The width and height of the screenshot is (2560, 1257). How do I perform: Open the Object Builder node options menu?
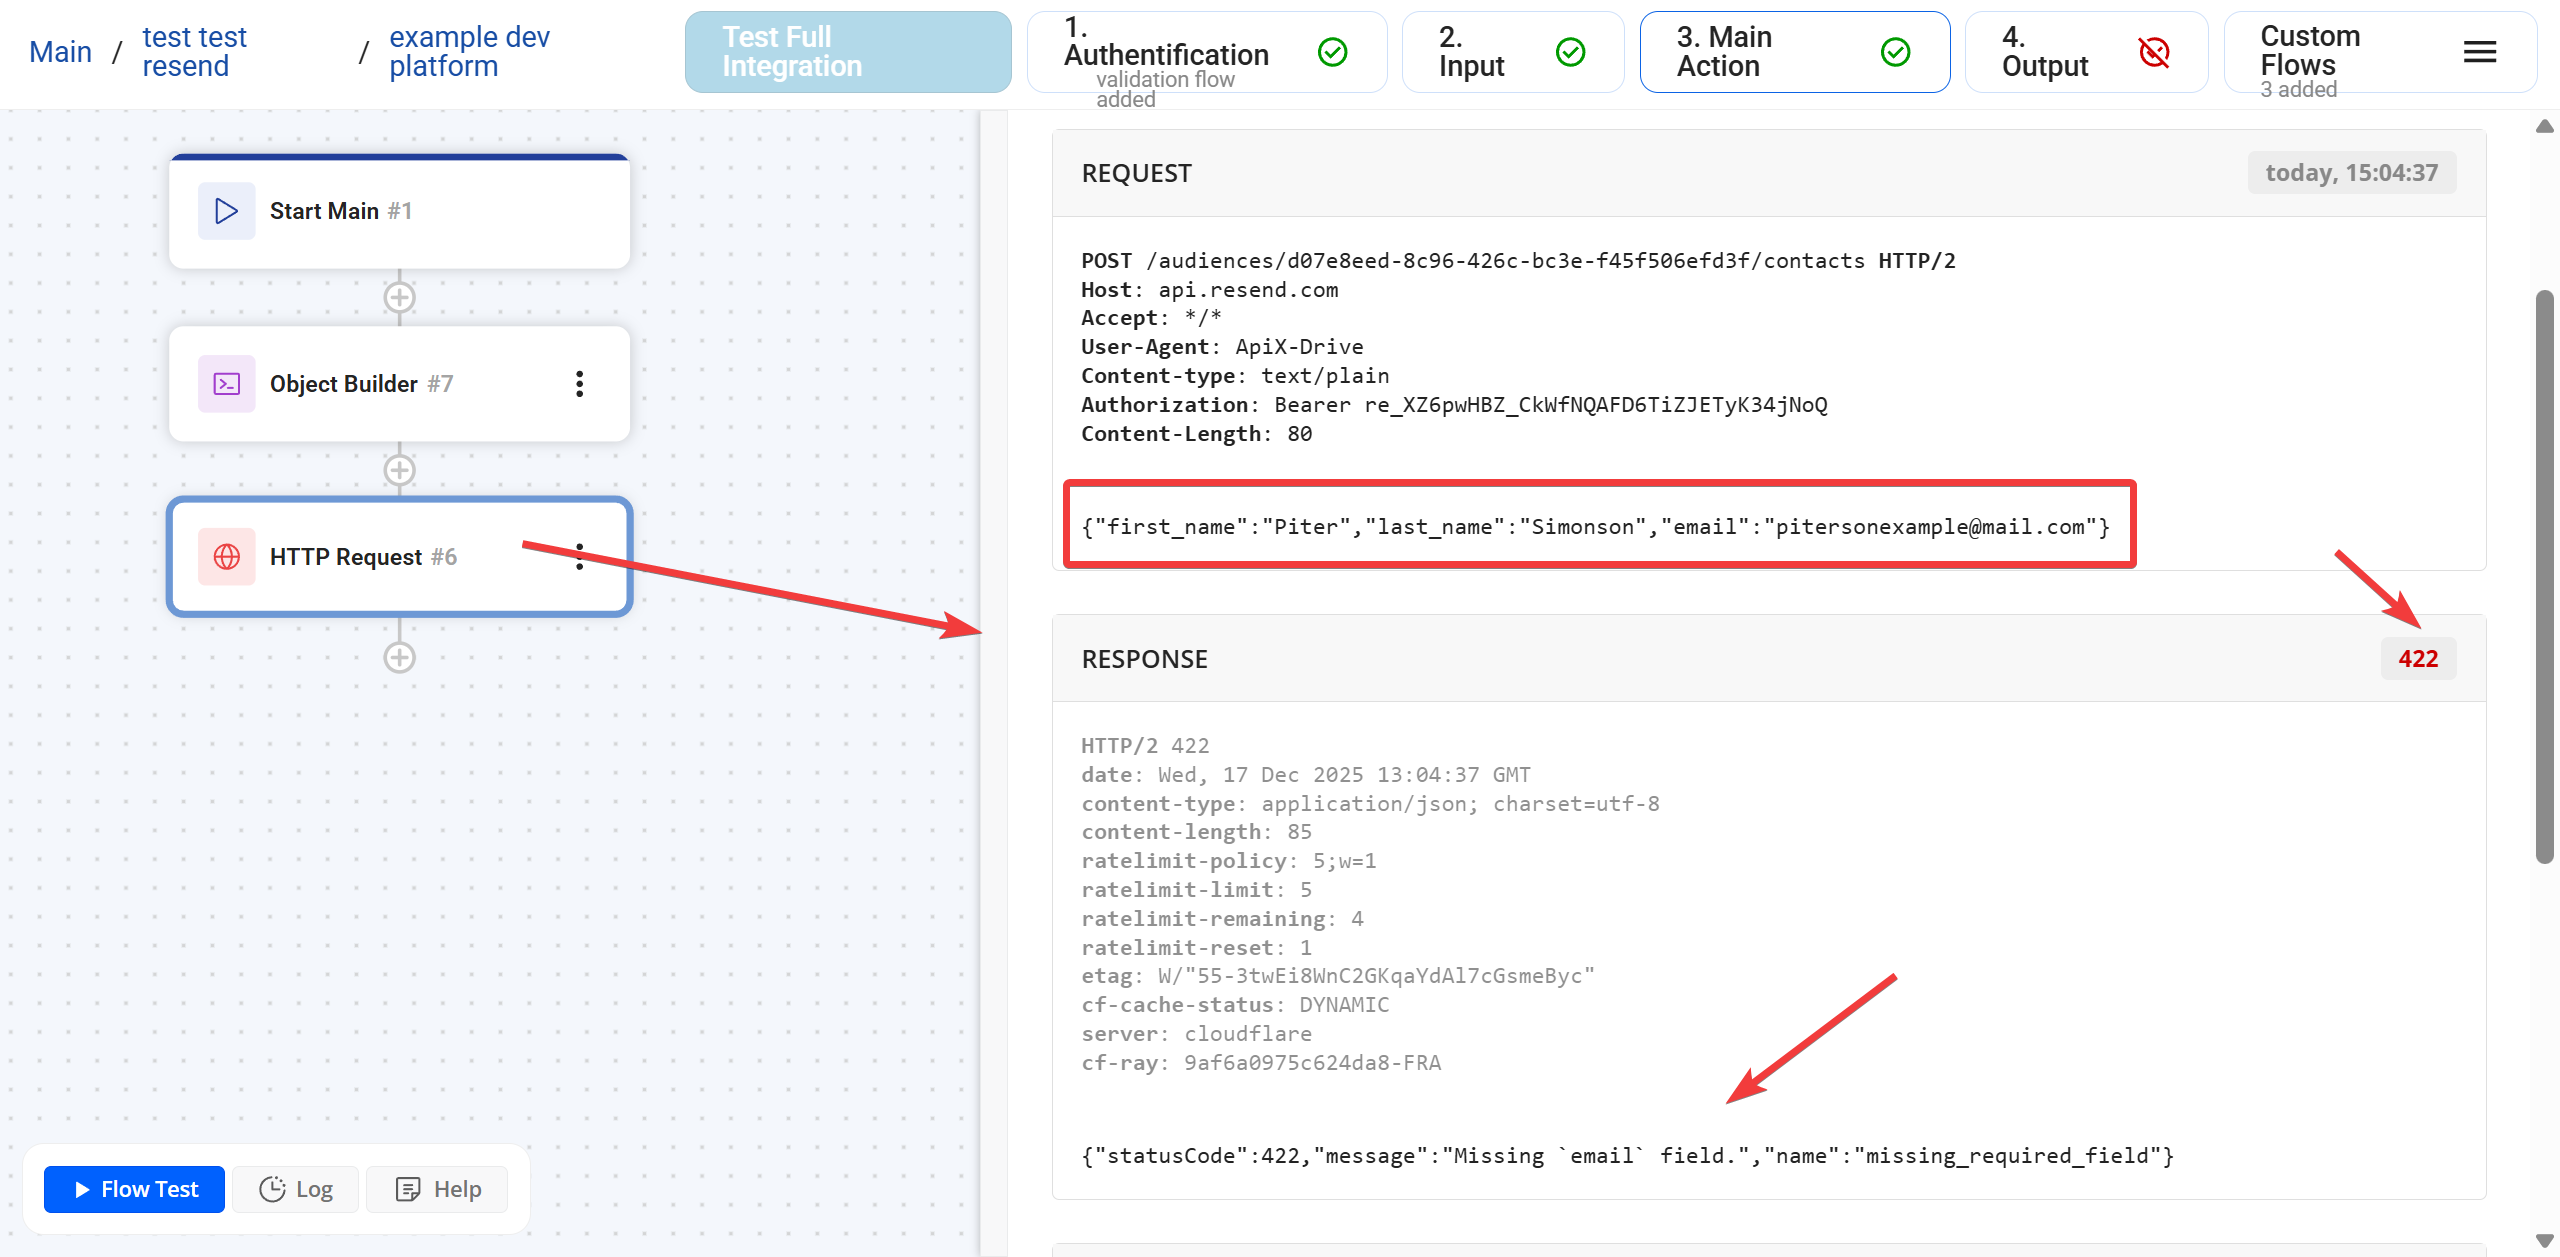[x=579, y=383]
